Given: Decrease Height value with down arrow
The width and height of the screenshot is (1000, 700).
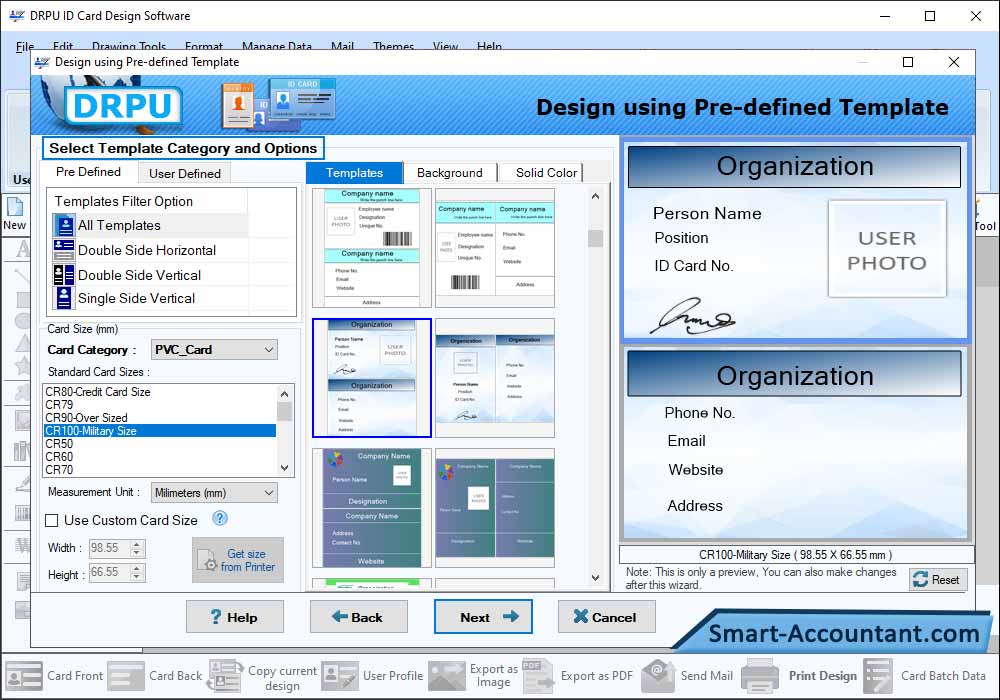Looking at the screenshot, I should coord(137,577).
